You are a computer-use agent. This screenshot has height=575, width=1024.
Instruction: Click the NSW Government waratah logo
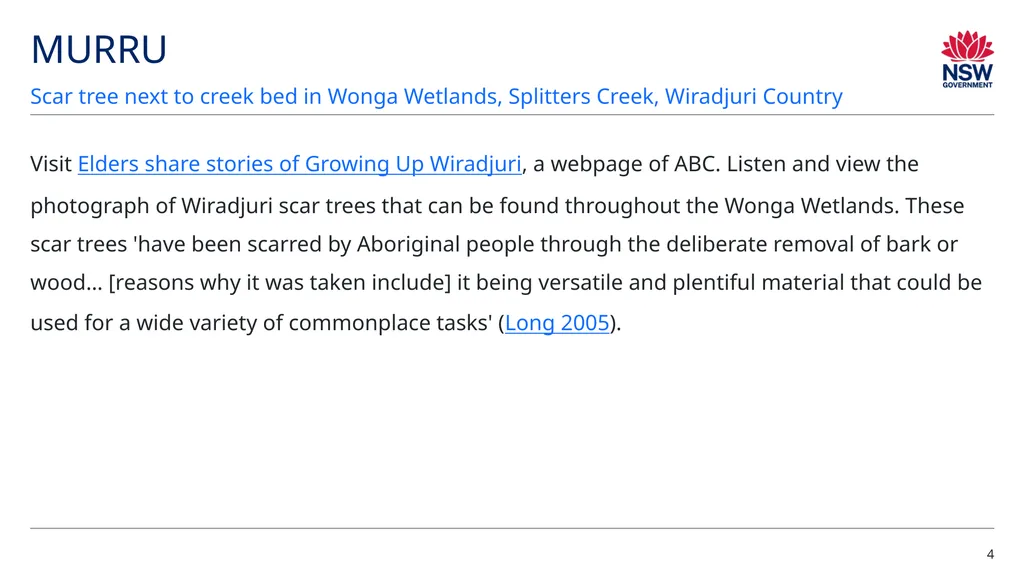[x=967, y=59]
